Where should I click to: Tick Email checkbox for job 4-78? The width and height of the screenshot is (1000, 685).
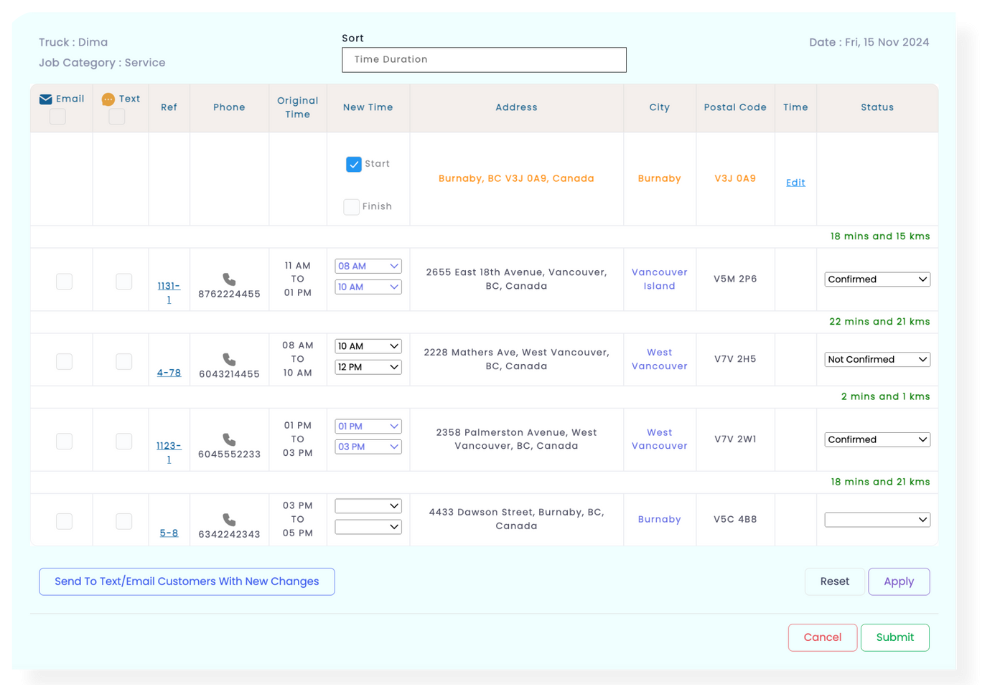64,362
